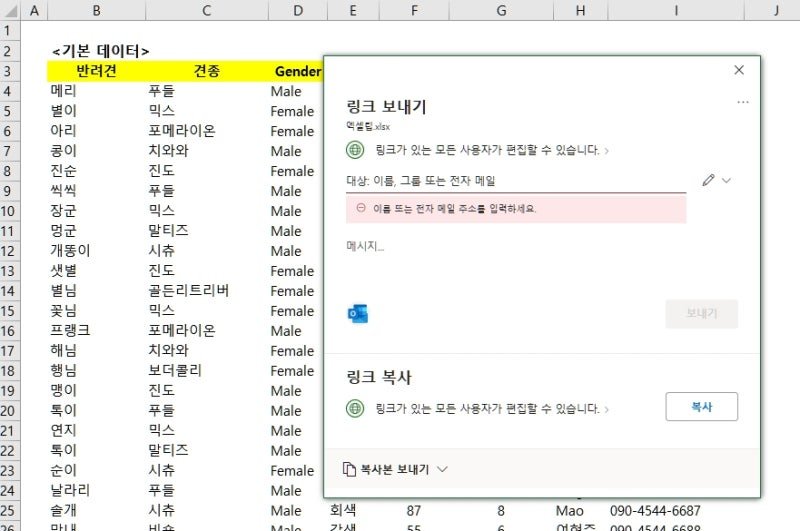This screenshot has height=531, width=800.
Task: Click the globe icon under 링크 복사
Action: (355, 408)
